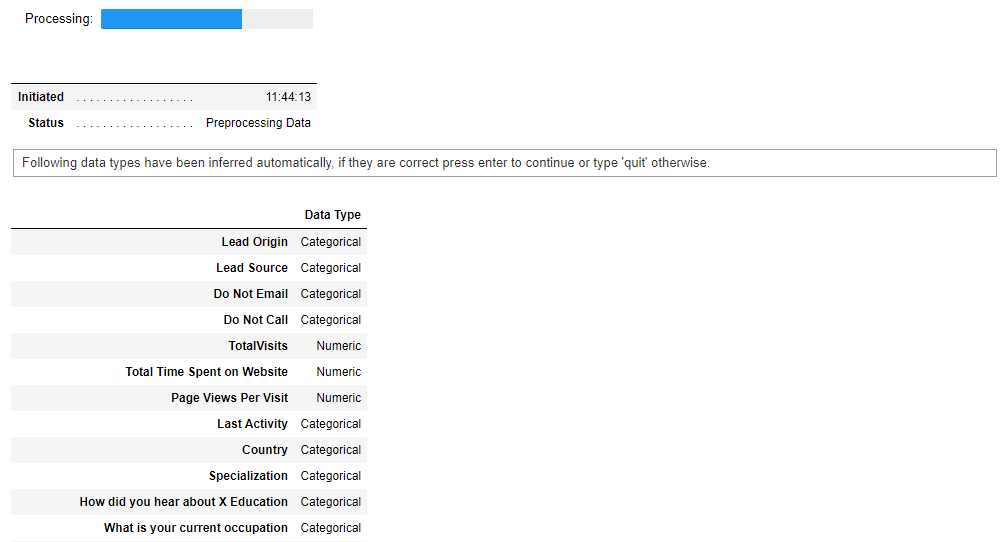Viewport: 1004px width, 542px height.
Task: Click the Numeric type for TotalVisits
Action: point(339,346)
